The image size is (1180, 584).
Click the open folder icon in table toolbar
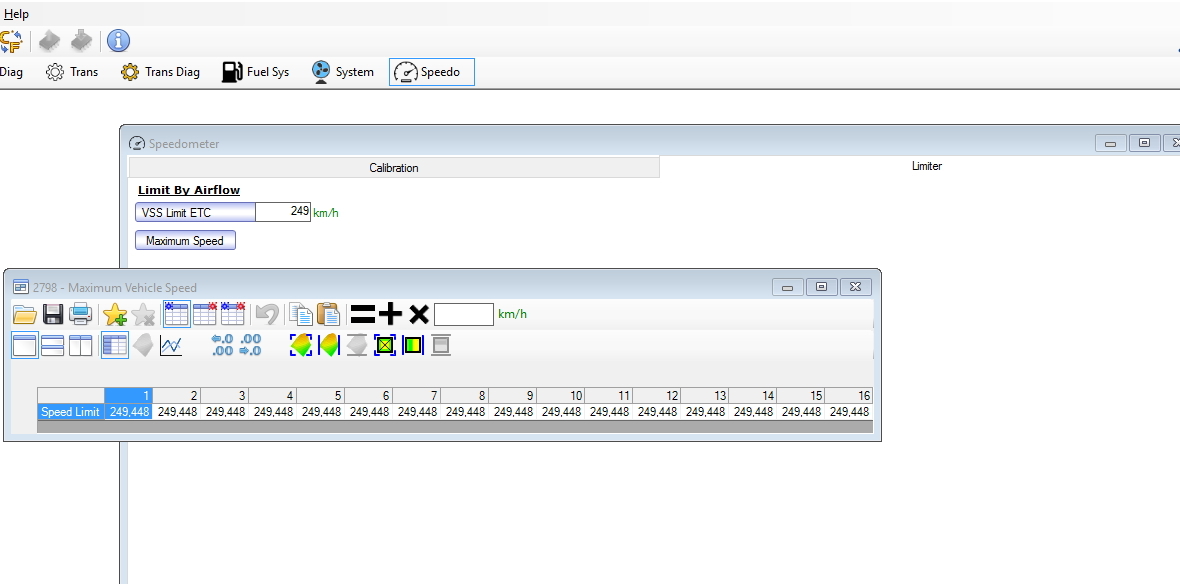pyautogui.click(x=25, y=314)
